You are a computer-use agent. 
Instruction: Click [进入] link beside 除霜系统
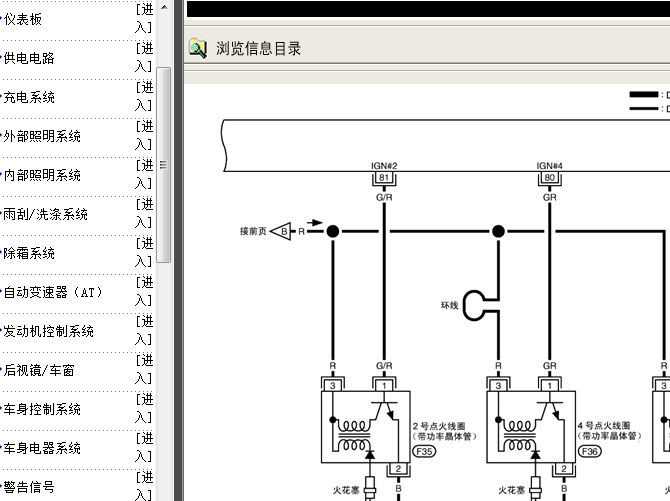(x=144, y=252)
